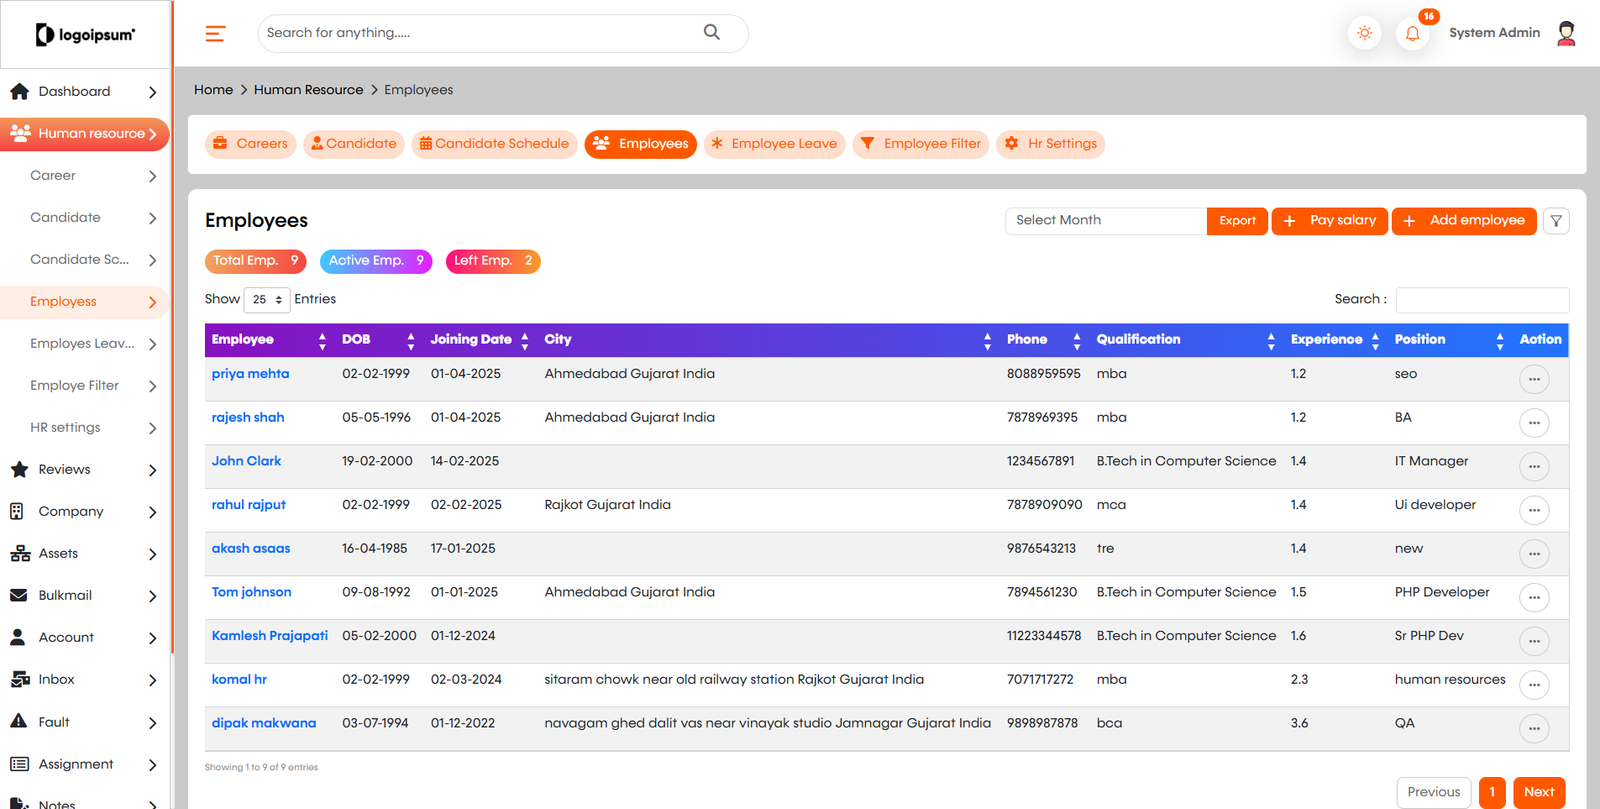
Task: Click the System Admin avatar icon
Action: [1567, 33]
